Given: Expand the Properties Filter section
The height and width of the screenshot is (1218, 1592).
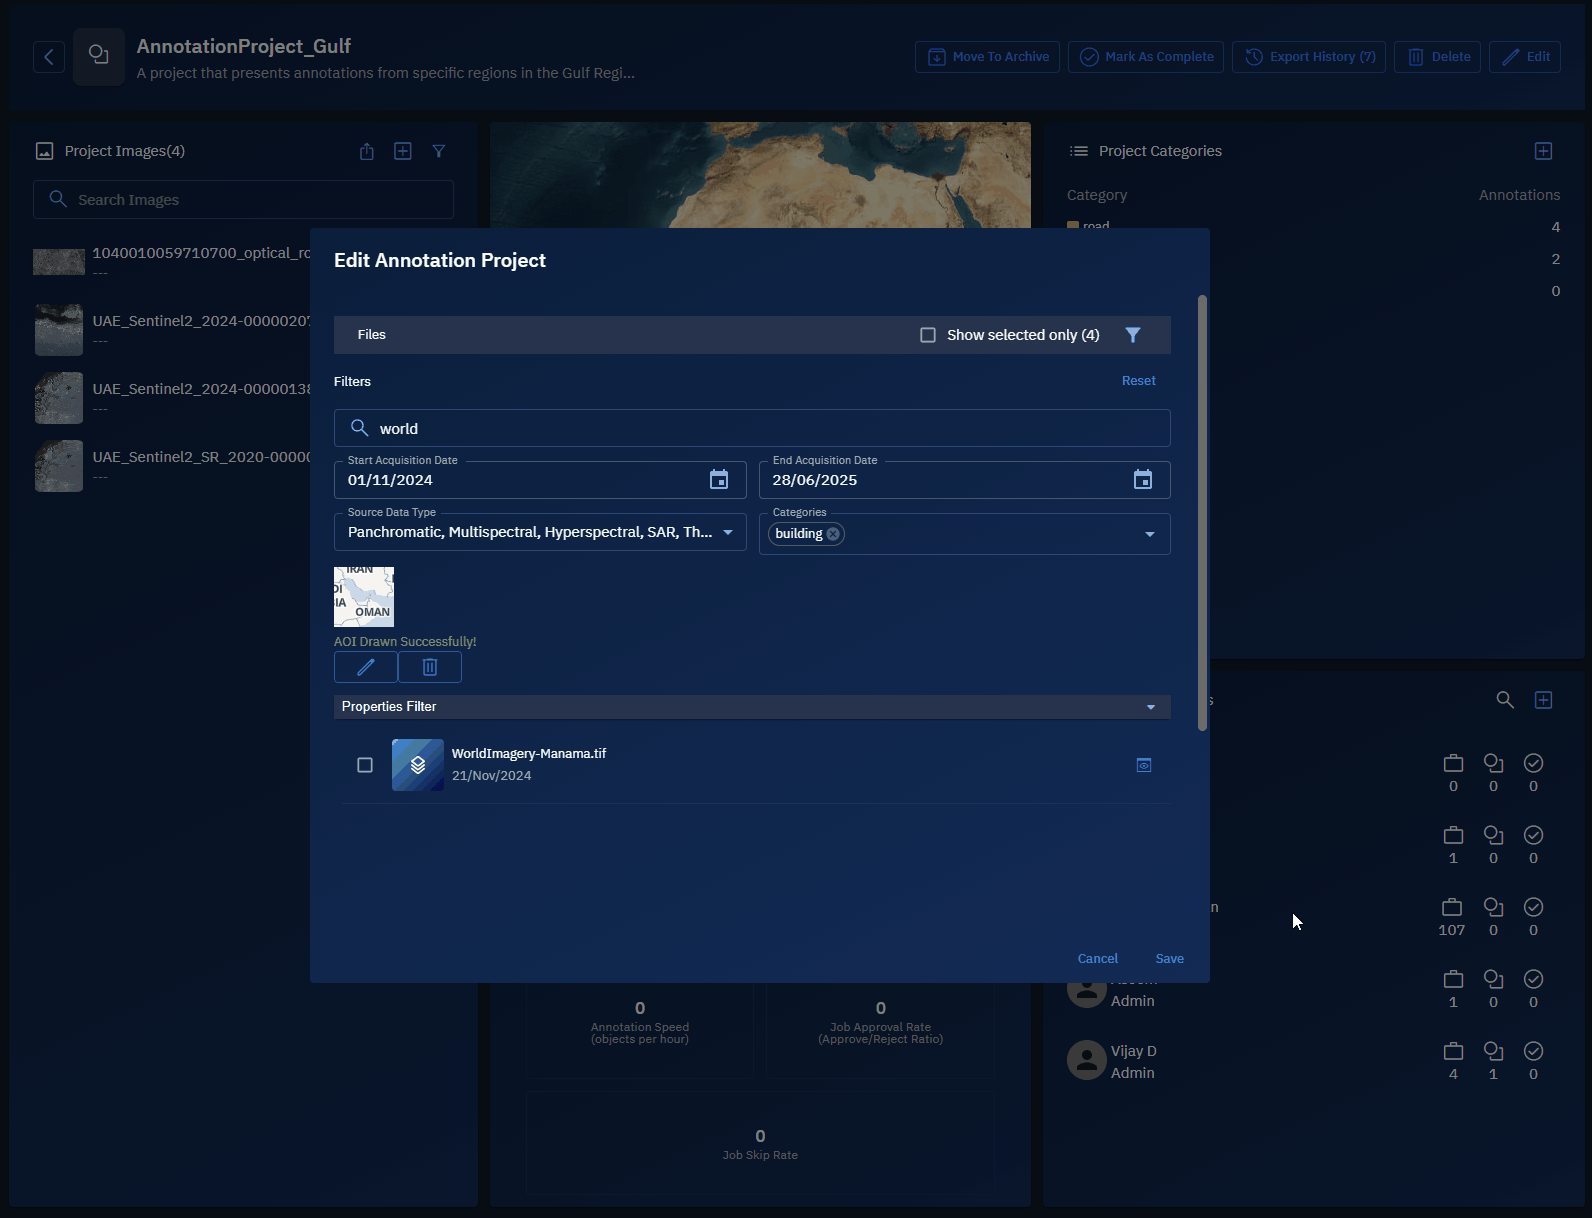Looking at the screenshot, I should 1150,707.
